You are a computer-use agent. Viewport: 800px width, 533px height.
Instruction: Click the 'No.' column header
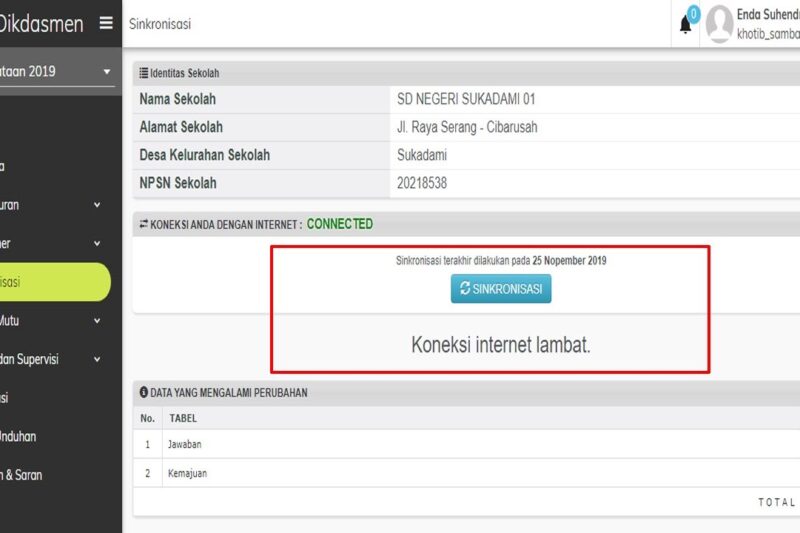[147, 418]
